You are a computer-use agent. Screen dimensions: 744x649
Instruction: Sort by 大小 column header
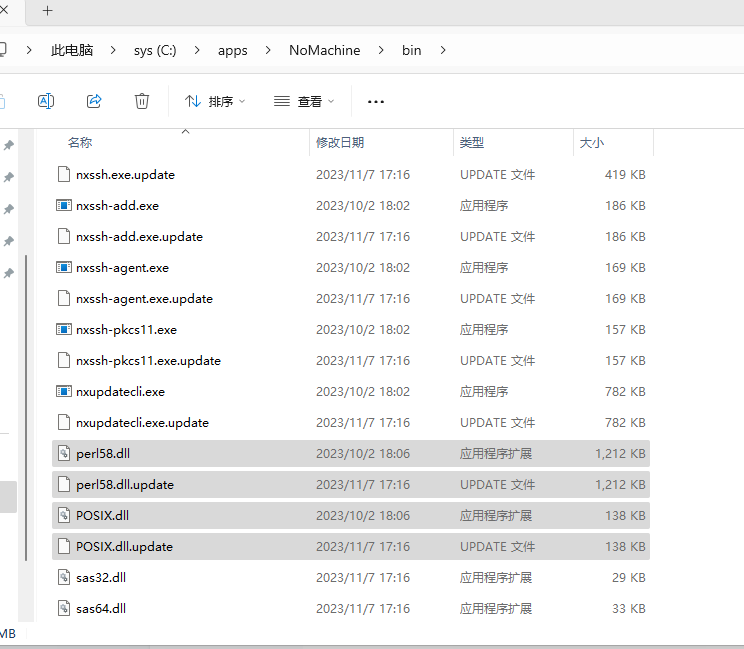click(592, 142)
